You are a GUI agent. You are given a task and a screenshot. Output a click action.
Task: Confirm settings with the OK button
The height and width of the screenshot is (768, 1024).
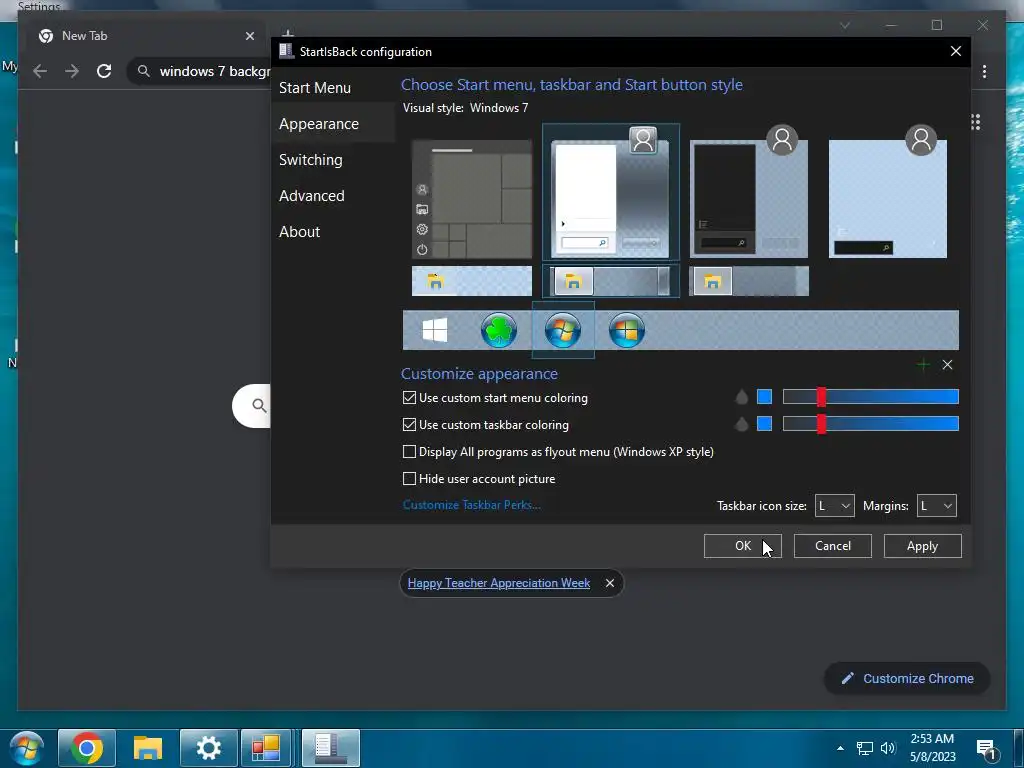click(x=743, y=546)
